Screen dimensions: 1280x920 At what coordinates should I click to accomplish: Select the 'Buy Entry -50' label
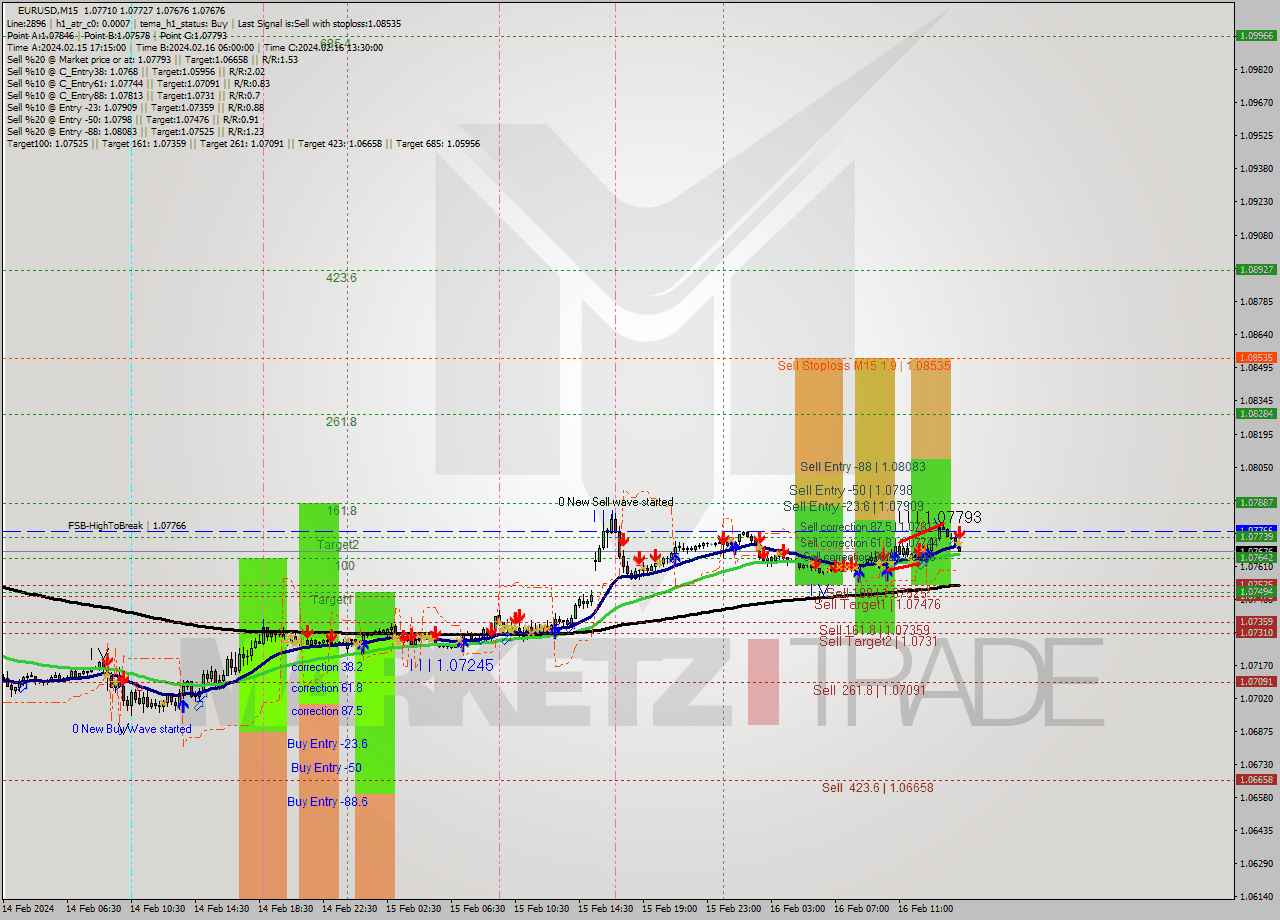326,768
